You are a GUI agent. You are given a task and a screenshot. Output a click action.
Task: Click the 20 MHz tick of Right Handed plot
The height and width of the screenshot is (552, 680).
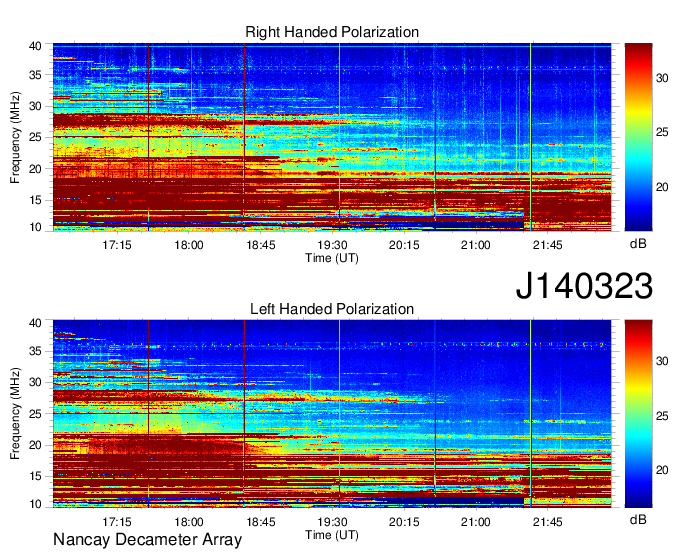tap(35, 169)
